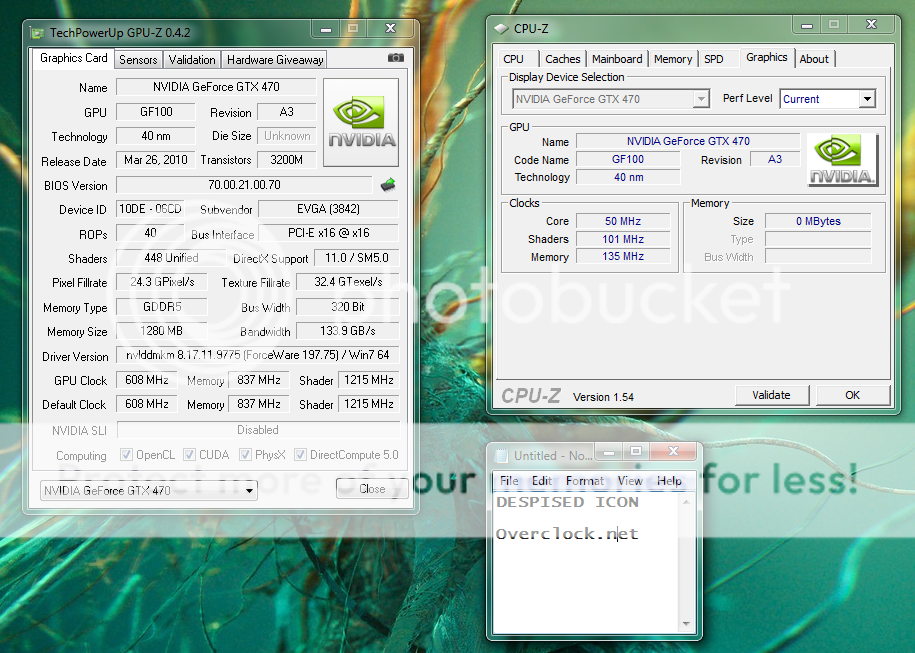The width and height of the screenshot is (915, 653).
Task: Open the Perf Level dropdown in CPU-Z
Action: click(x=827, y=99)
